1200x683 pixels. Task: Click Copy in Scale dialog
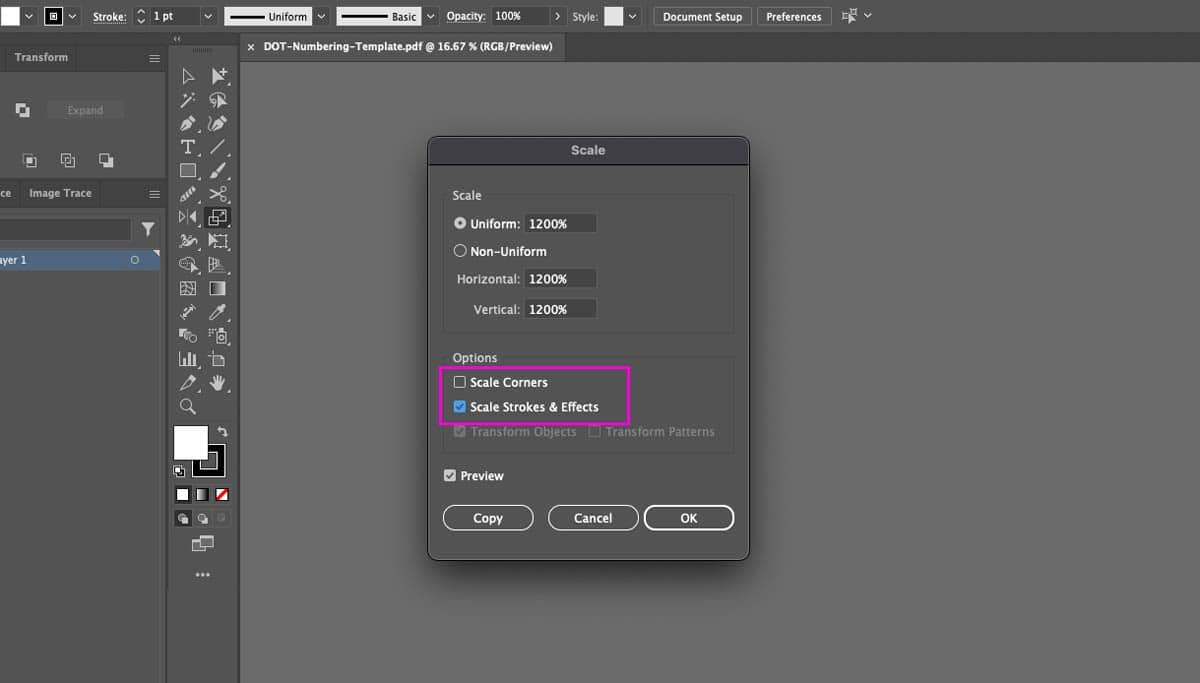pyautogui.click(x=488, y=518)
